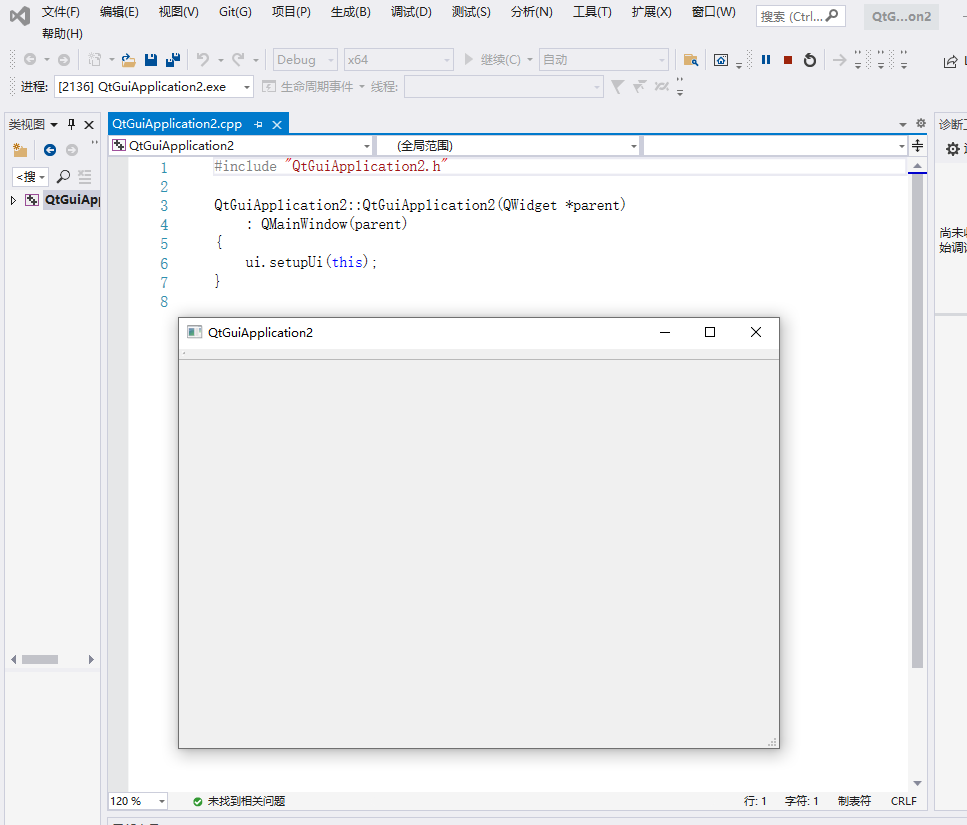Click the Navigate Backward circle arrow in main toolbar
The height and width of the screenshot is (825, 967).
click(x=30, y=60)
